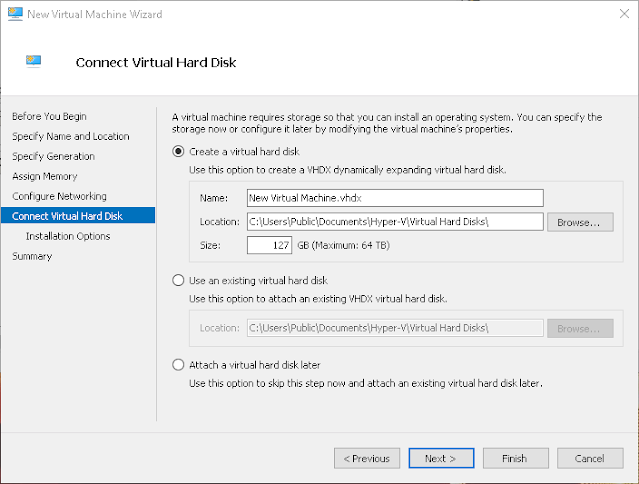
Task: Click the virtual disk Name text field
Action: click(394, 198)
